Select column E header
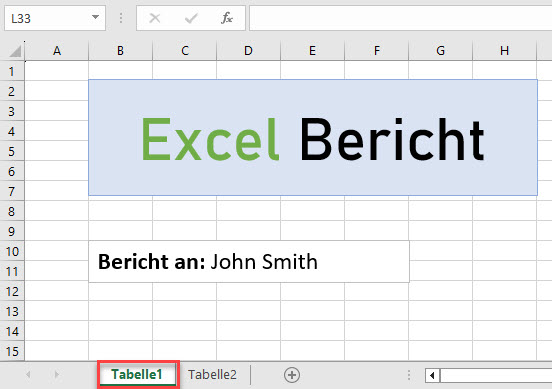 [313, 51]
